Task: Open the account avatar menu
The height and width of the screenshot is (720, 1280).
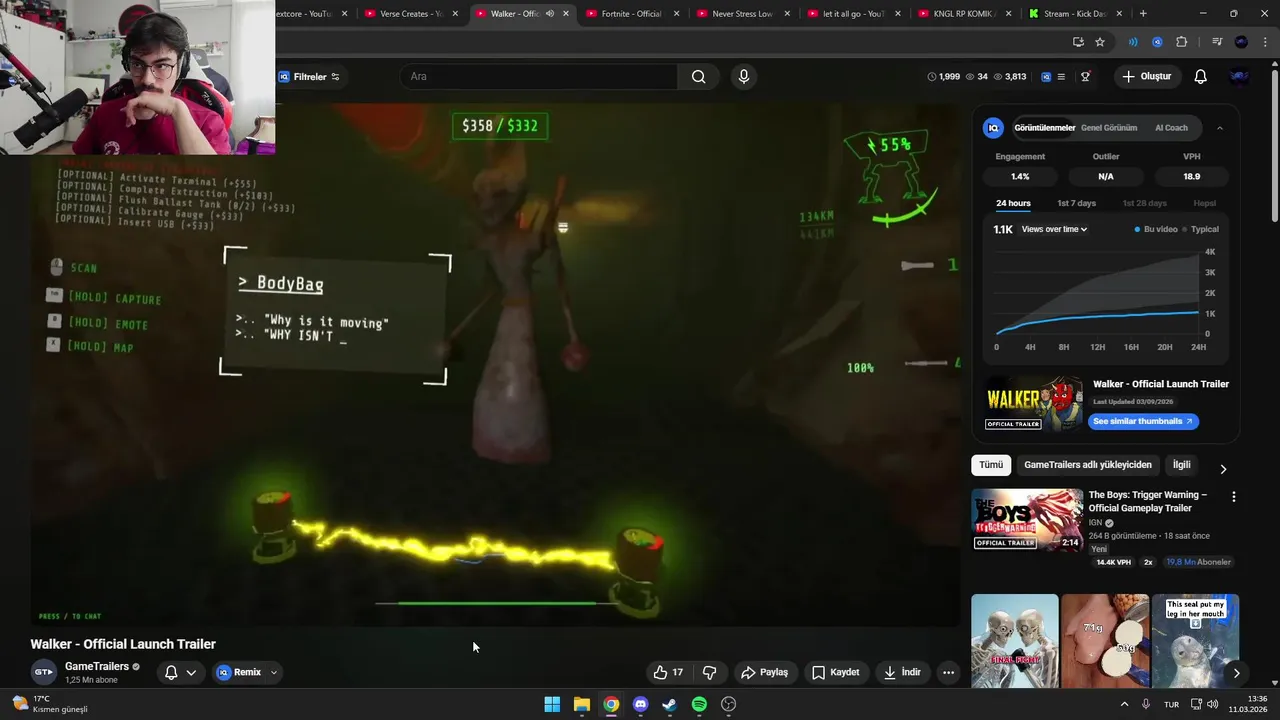Action: [x=1239, y=76]
